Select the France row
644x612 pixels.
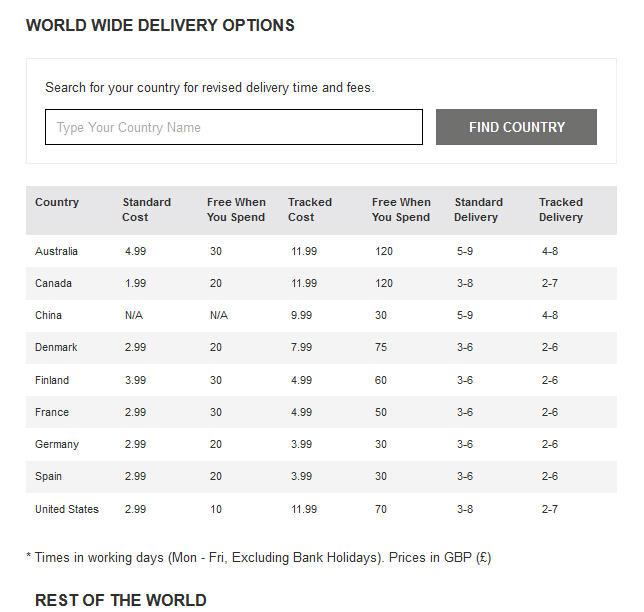pos(321,412)
